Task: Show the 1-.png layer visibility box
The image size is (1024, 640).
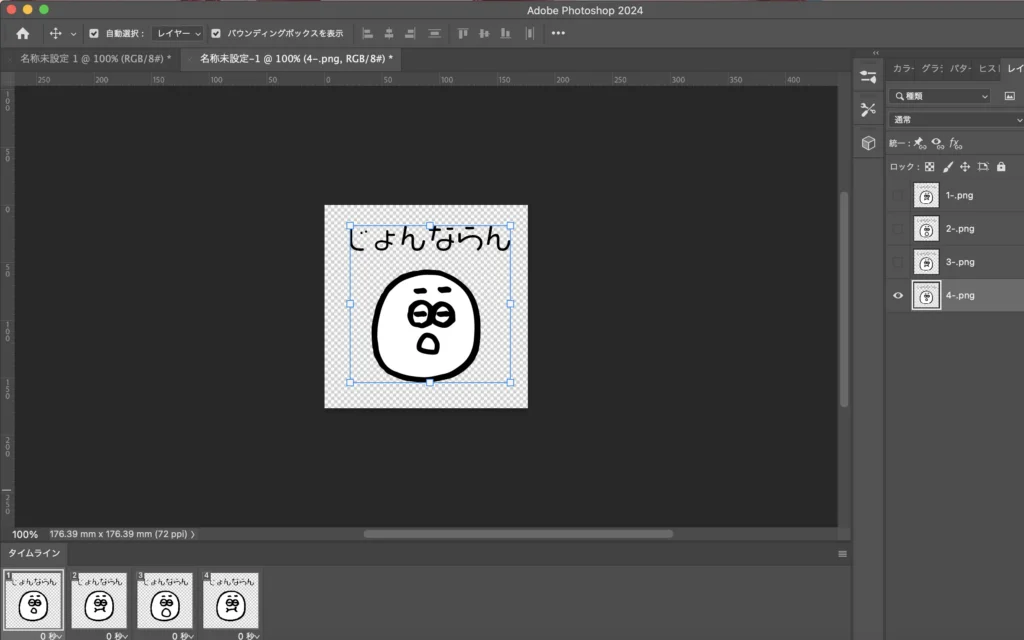Action: 897,196
